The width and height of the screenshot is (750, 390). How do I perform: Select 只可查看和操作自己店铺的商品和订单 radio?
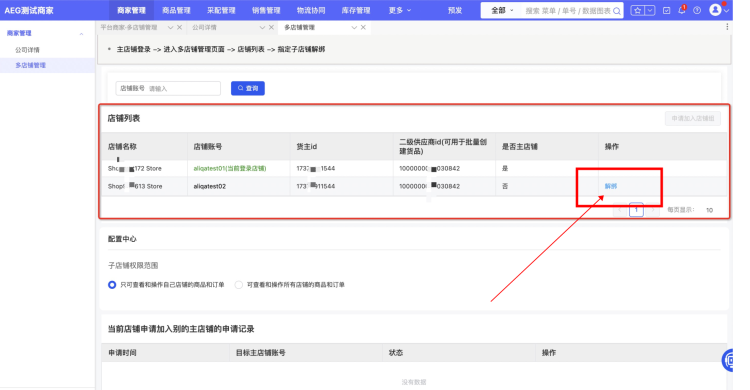click(112, 285)
